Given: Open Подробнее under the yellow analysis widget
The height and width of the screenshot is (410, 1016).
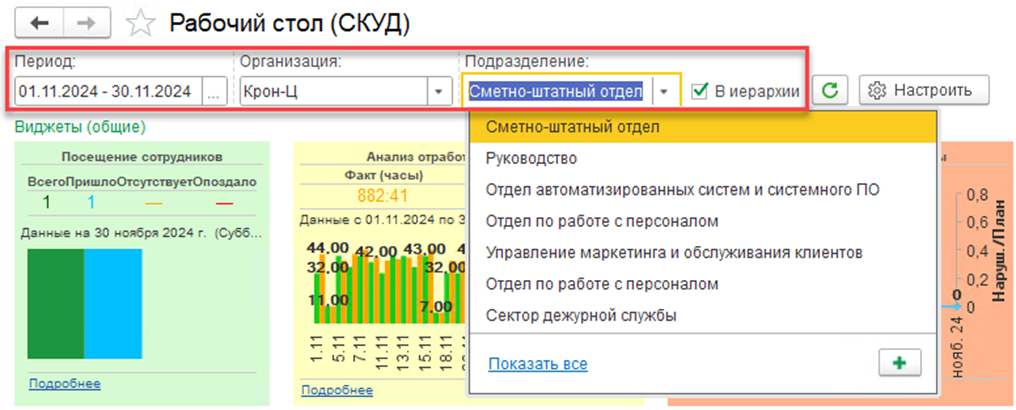Looking at the screenshot, I should pos(337,390).
